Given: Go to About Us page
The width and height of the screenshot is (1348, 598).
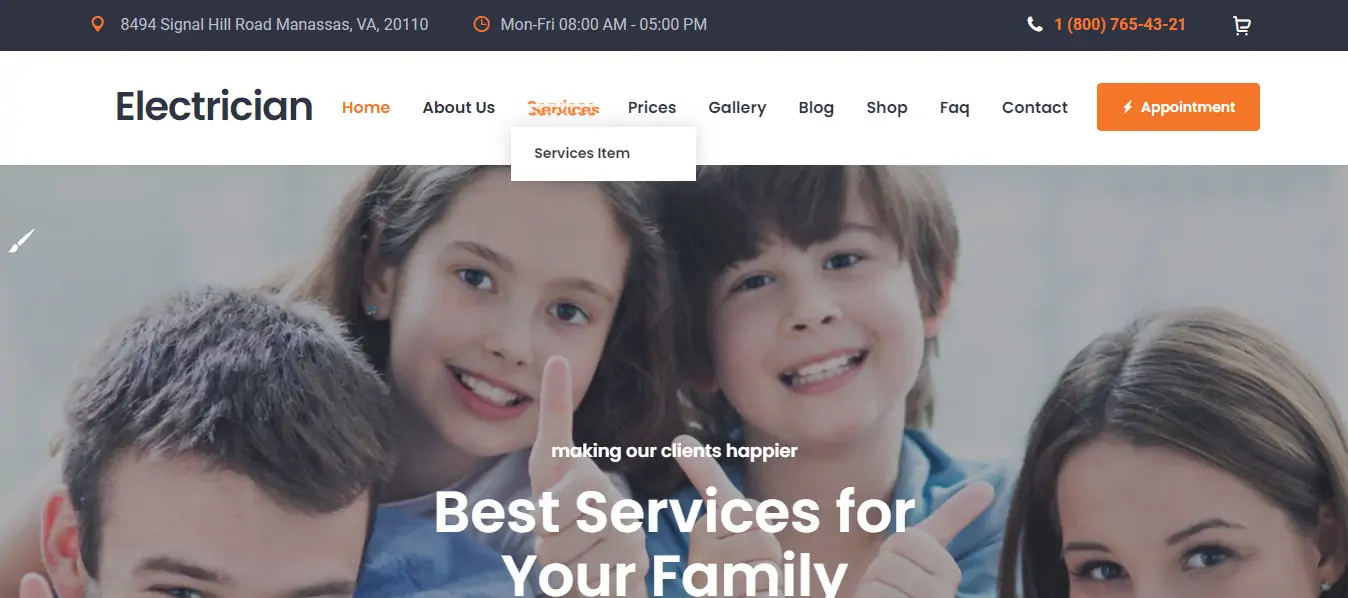Looking at the screenshot, I should [x=459, y=107].
